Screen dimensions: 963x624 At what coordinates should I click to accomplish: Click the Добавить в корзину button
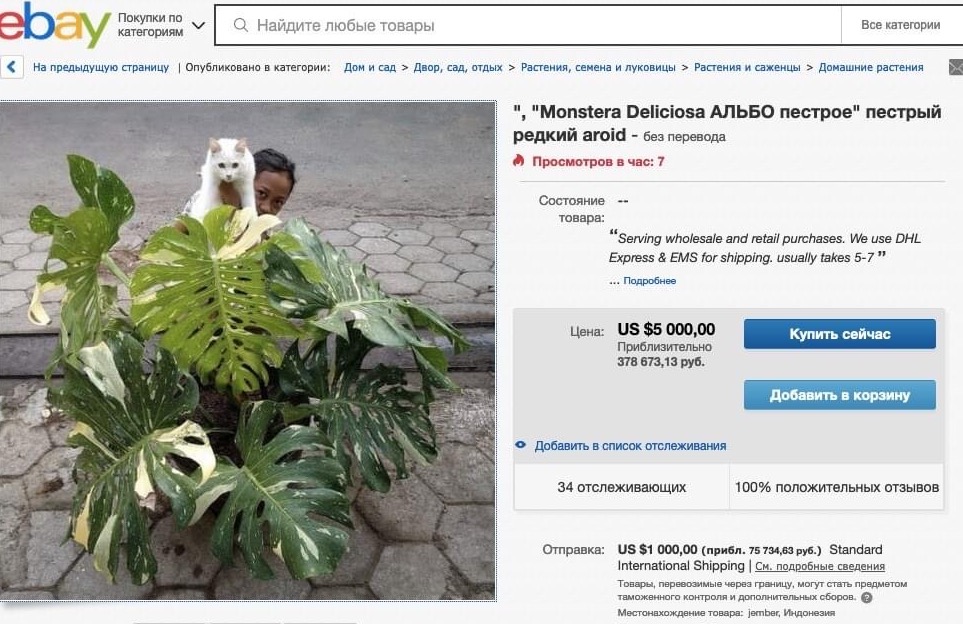pos(840,395)
